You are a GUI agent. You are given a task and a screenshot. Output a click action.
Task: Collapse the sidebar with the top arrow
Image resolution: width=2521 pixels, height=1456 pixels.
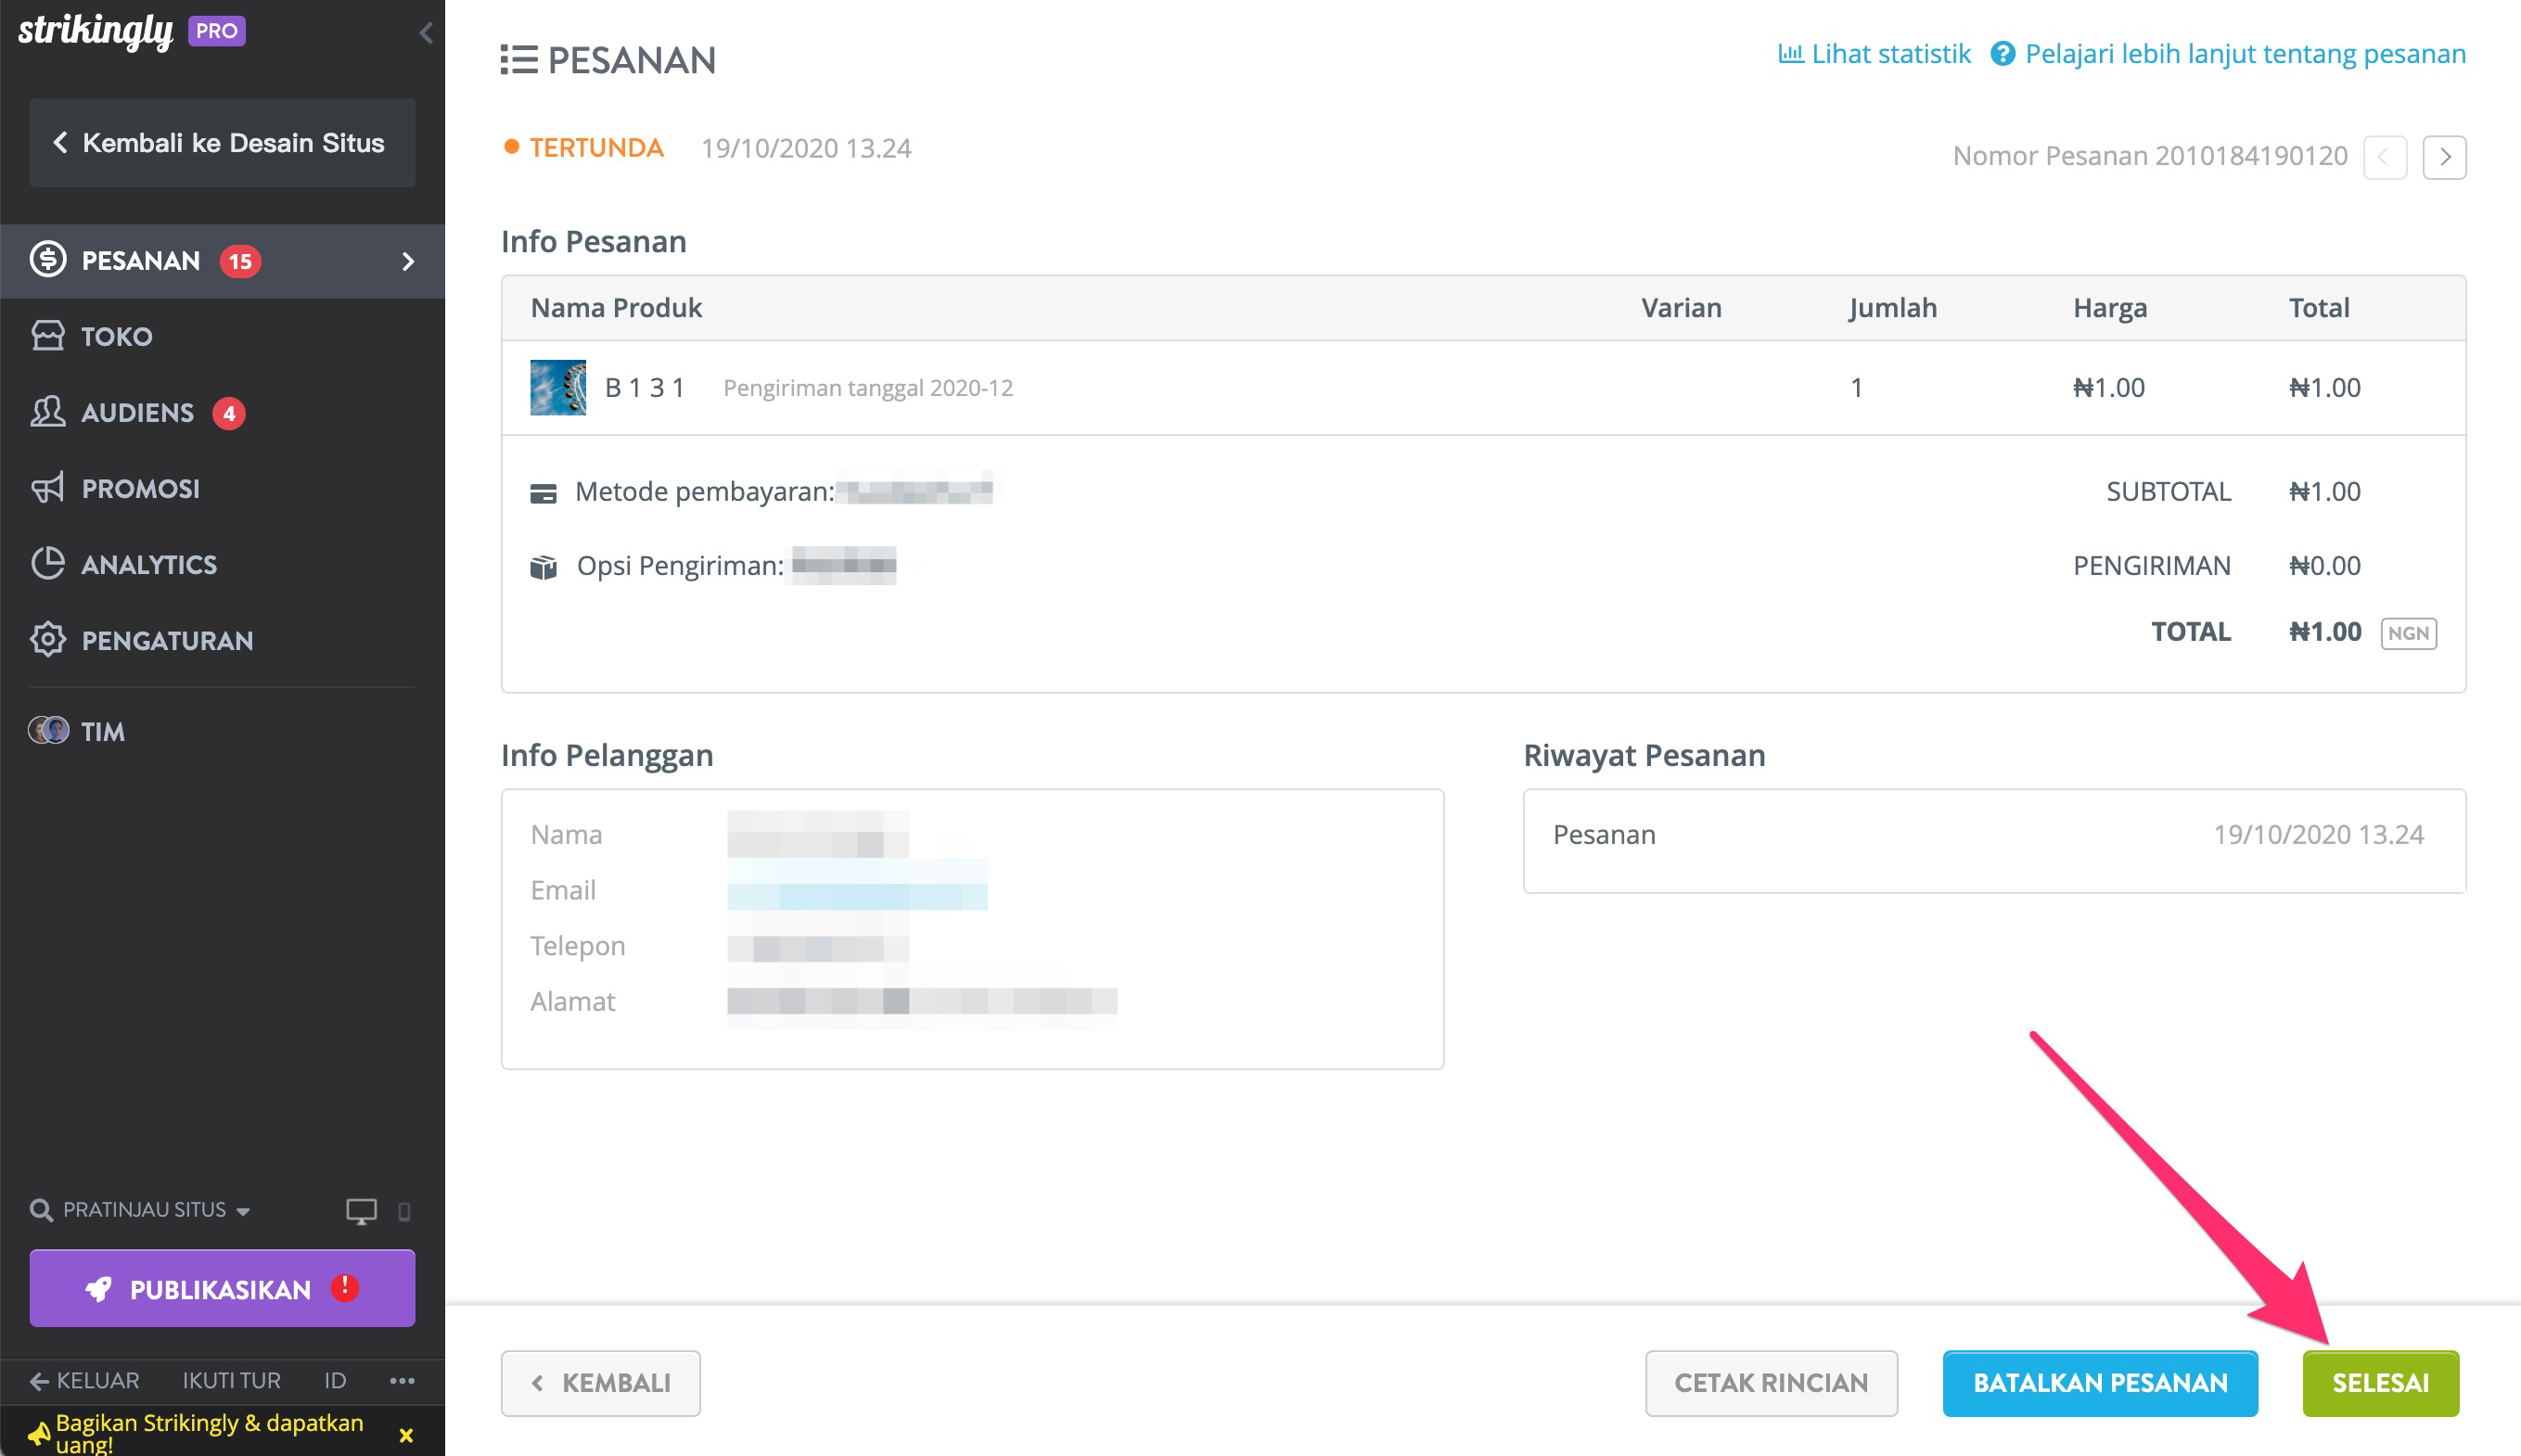(x=426, y=32)
